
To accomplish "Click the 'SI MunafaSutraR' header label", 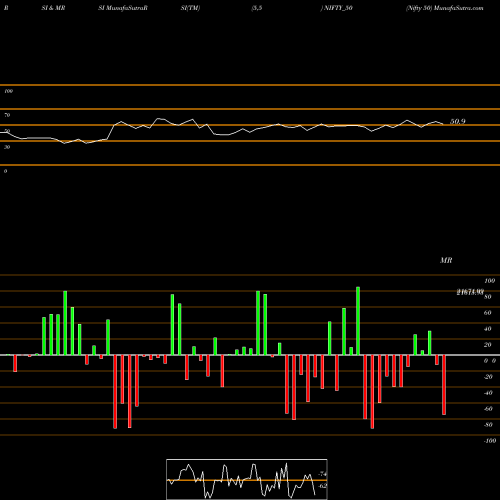I will tap(123, 8).
